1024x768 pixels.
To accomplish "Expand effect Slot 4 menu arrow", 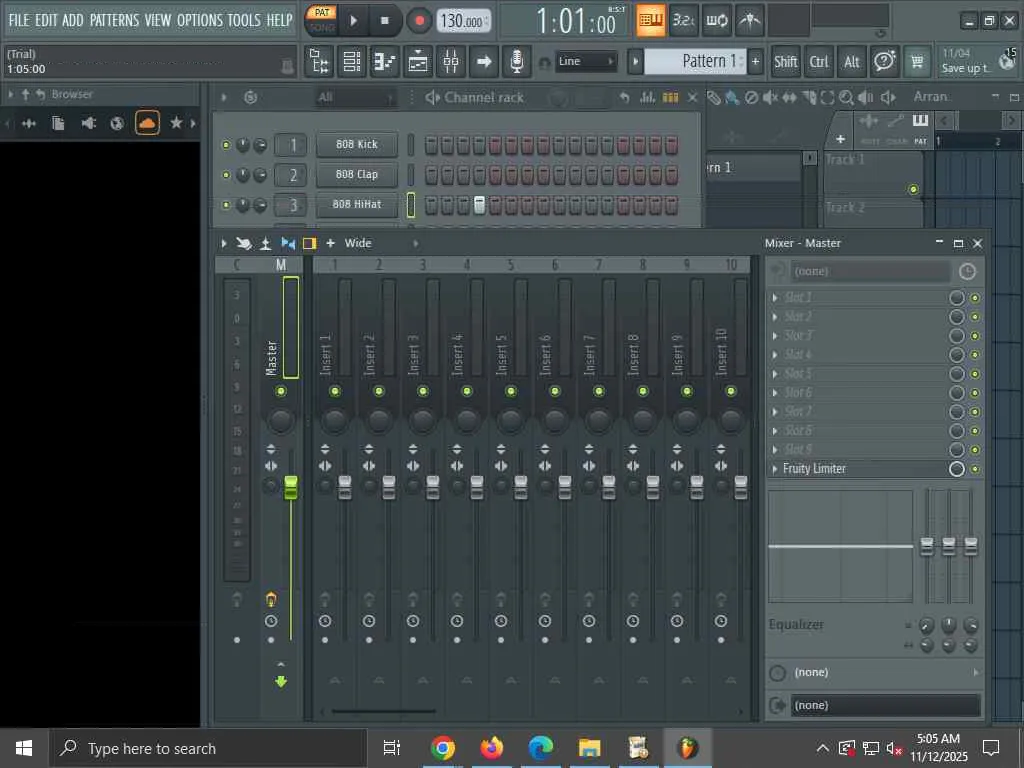I will (775, 355).
